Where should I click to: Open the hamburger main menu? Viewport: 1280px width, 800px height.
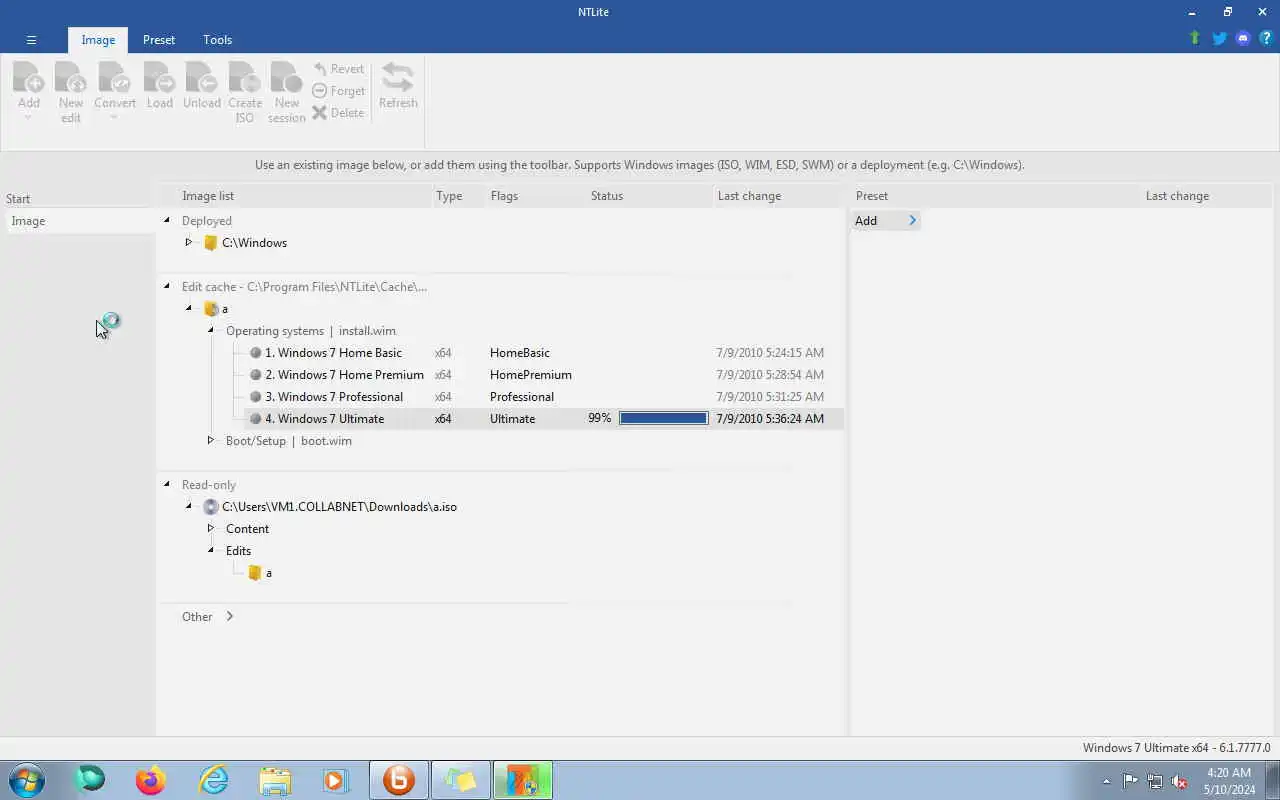(x=31, y=40)
